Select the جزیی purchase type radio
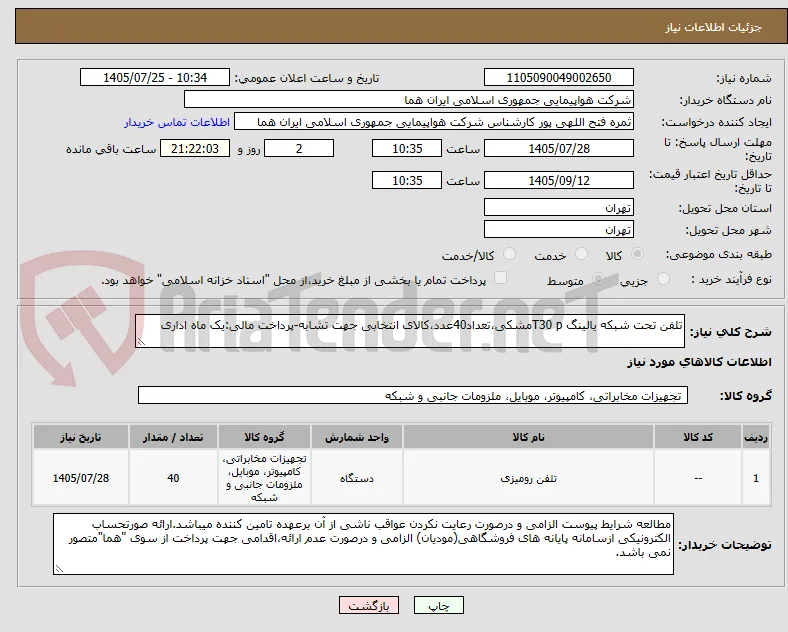Image resolution: width=788 pixels, height=632 pixels. 663,279
